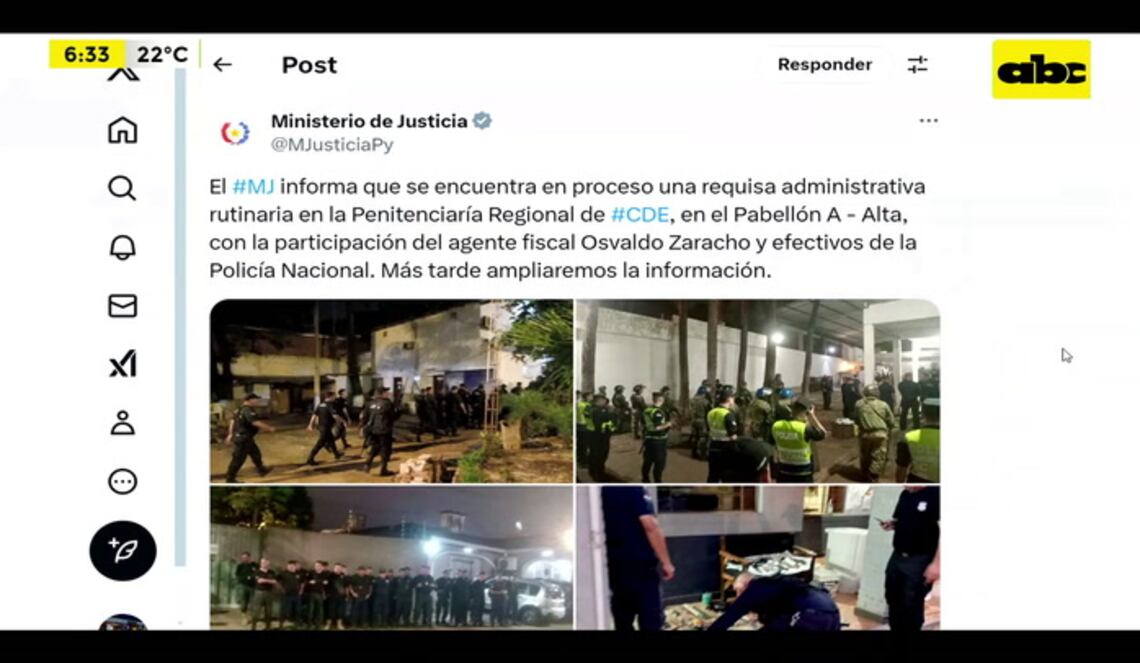Click the left sidebar vertical scrollbar
Image resolution: width=1140 pixels, height=663 pixels.
point(180,316)
